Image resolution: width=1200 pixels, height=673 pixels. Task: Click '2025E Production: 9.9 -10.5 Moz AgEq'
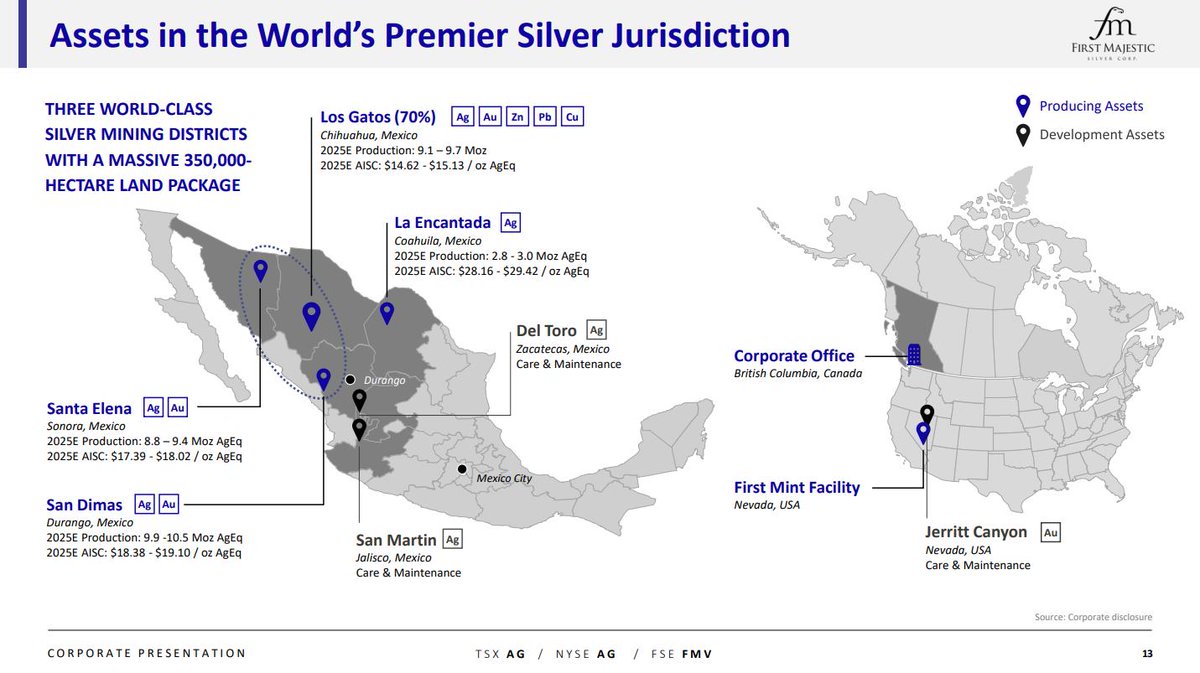(x=144, y=537)
